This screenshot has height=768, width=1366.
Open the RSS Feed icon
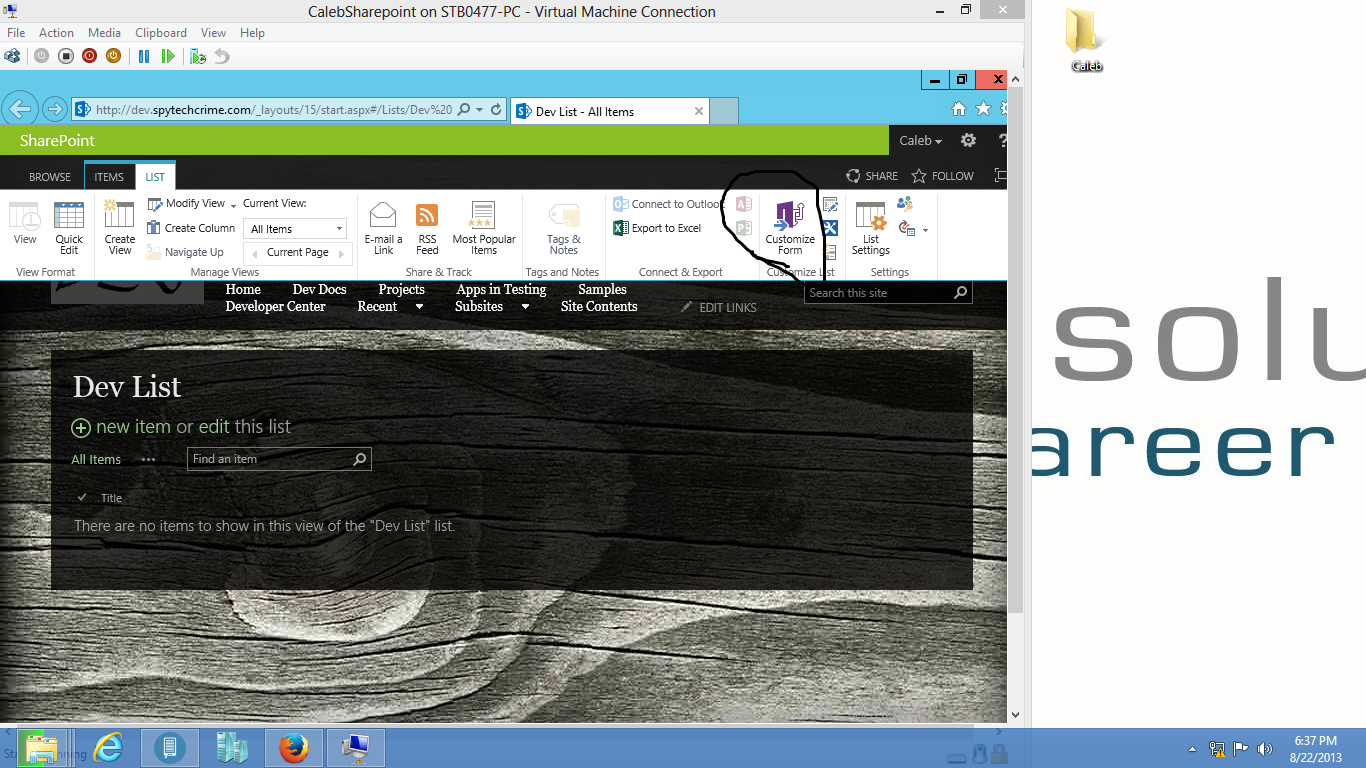[x=427, y=228]
